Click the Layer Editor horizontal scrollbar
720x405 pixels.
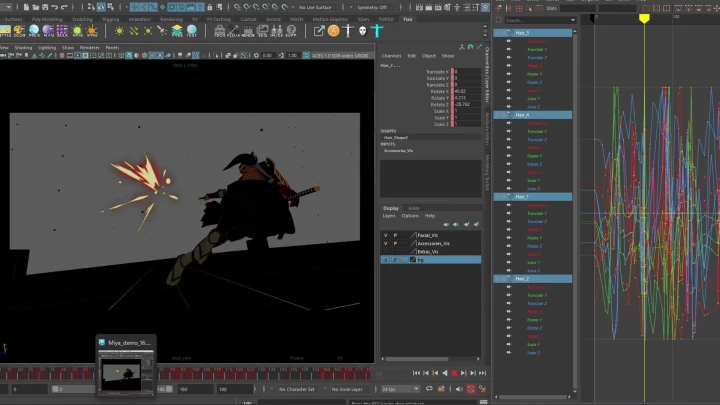(416, 359)
